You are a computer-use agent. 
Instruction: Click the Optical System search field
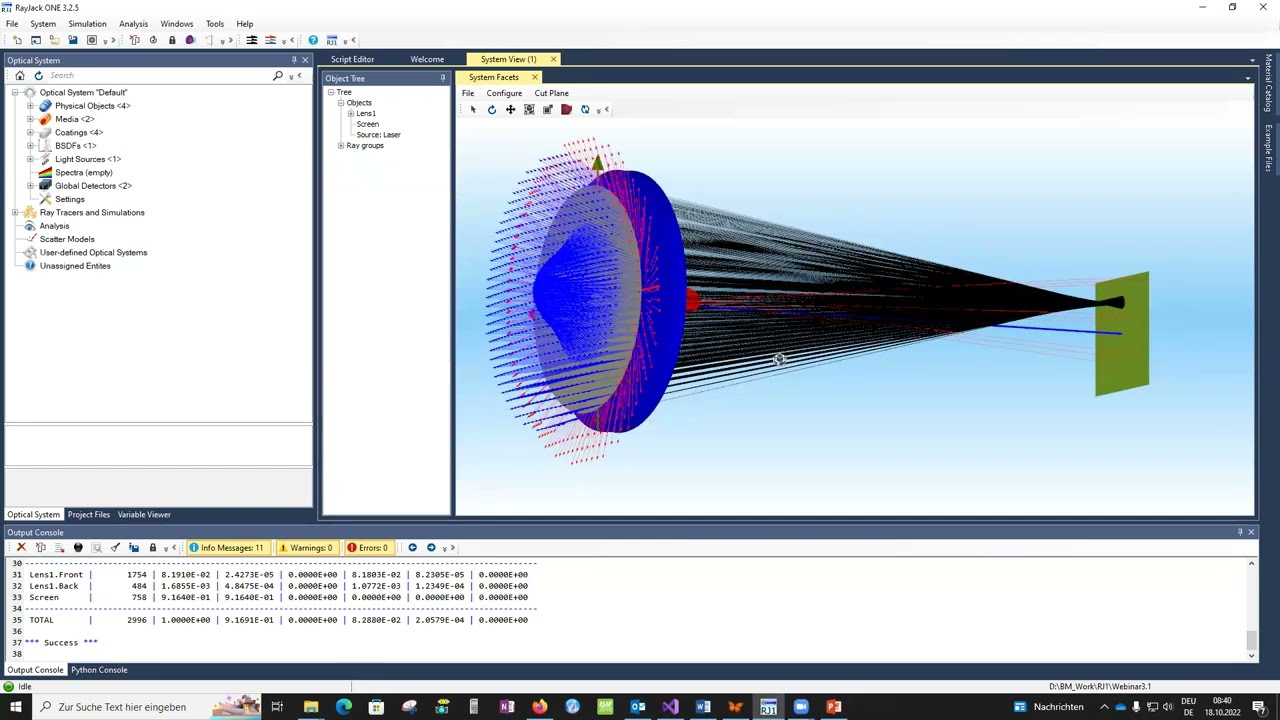point(158,75)
